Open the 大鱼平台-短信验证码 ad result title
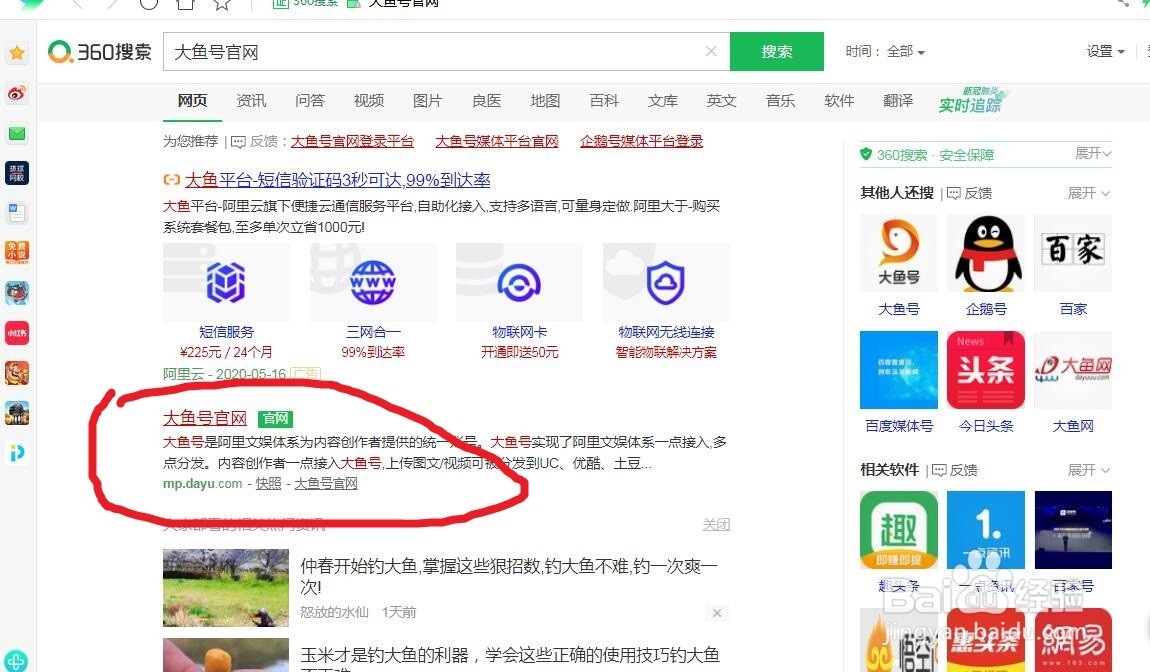 (x=337, y=180)
